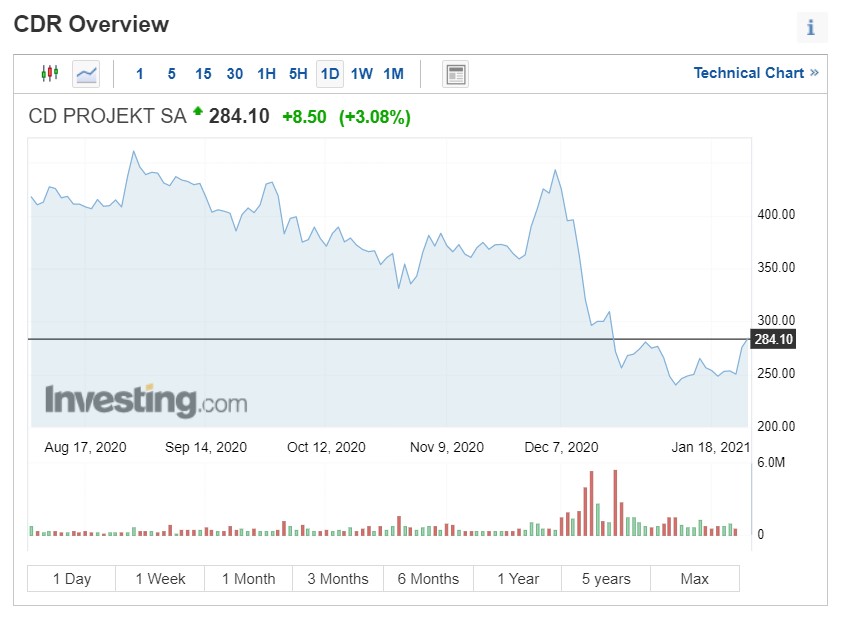Click the (+3.08%) percent change
842x628 pixels.
pos(374,117)
